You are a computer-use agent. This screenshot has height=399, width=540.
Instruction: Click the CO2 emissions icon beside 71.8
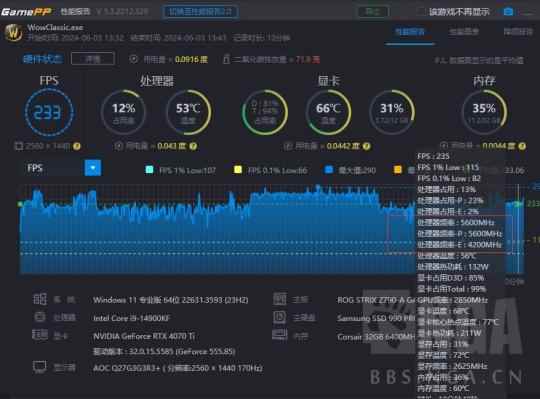pos(226,59)
